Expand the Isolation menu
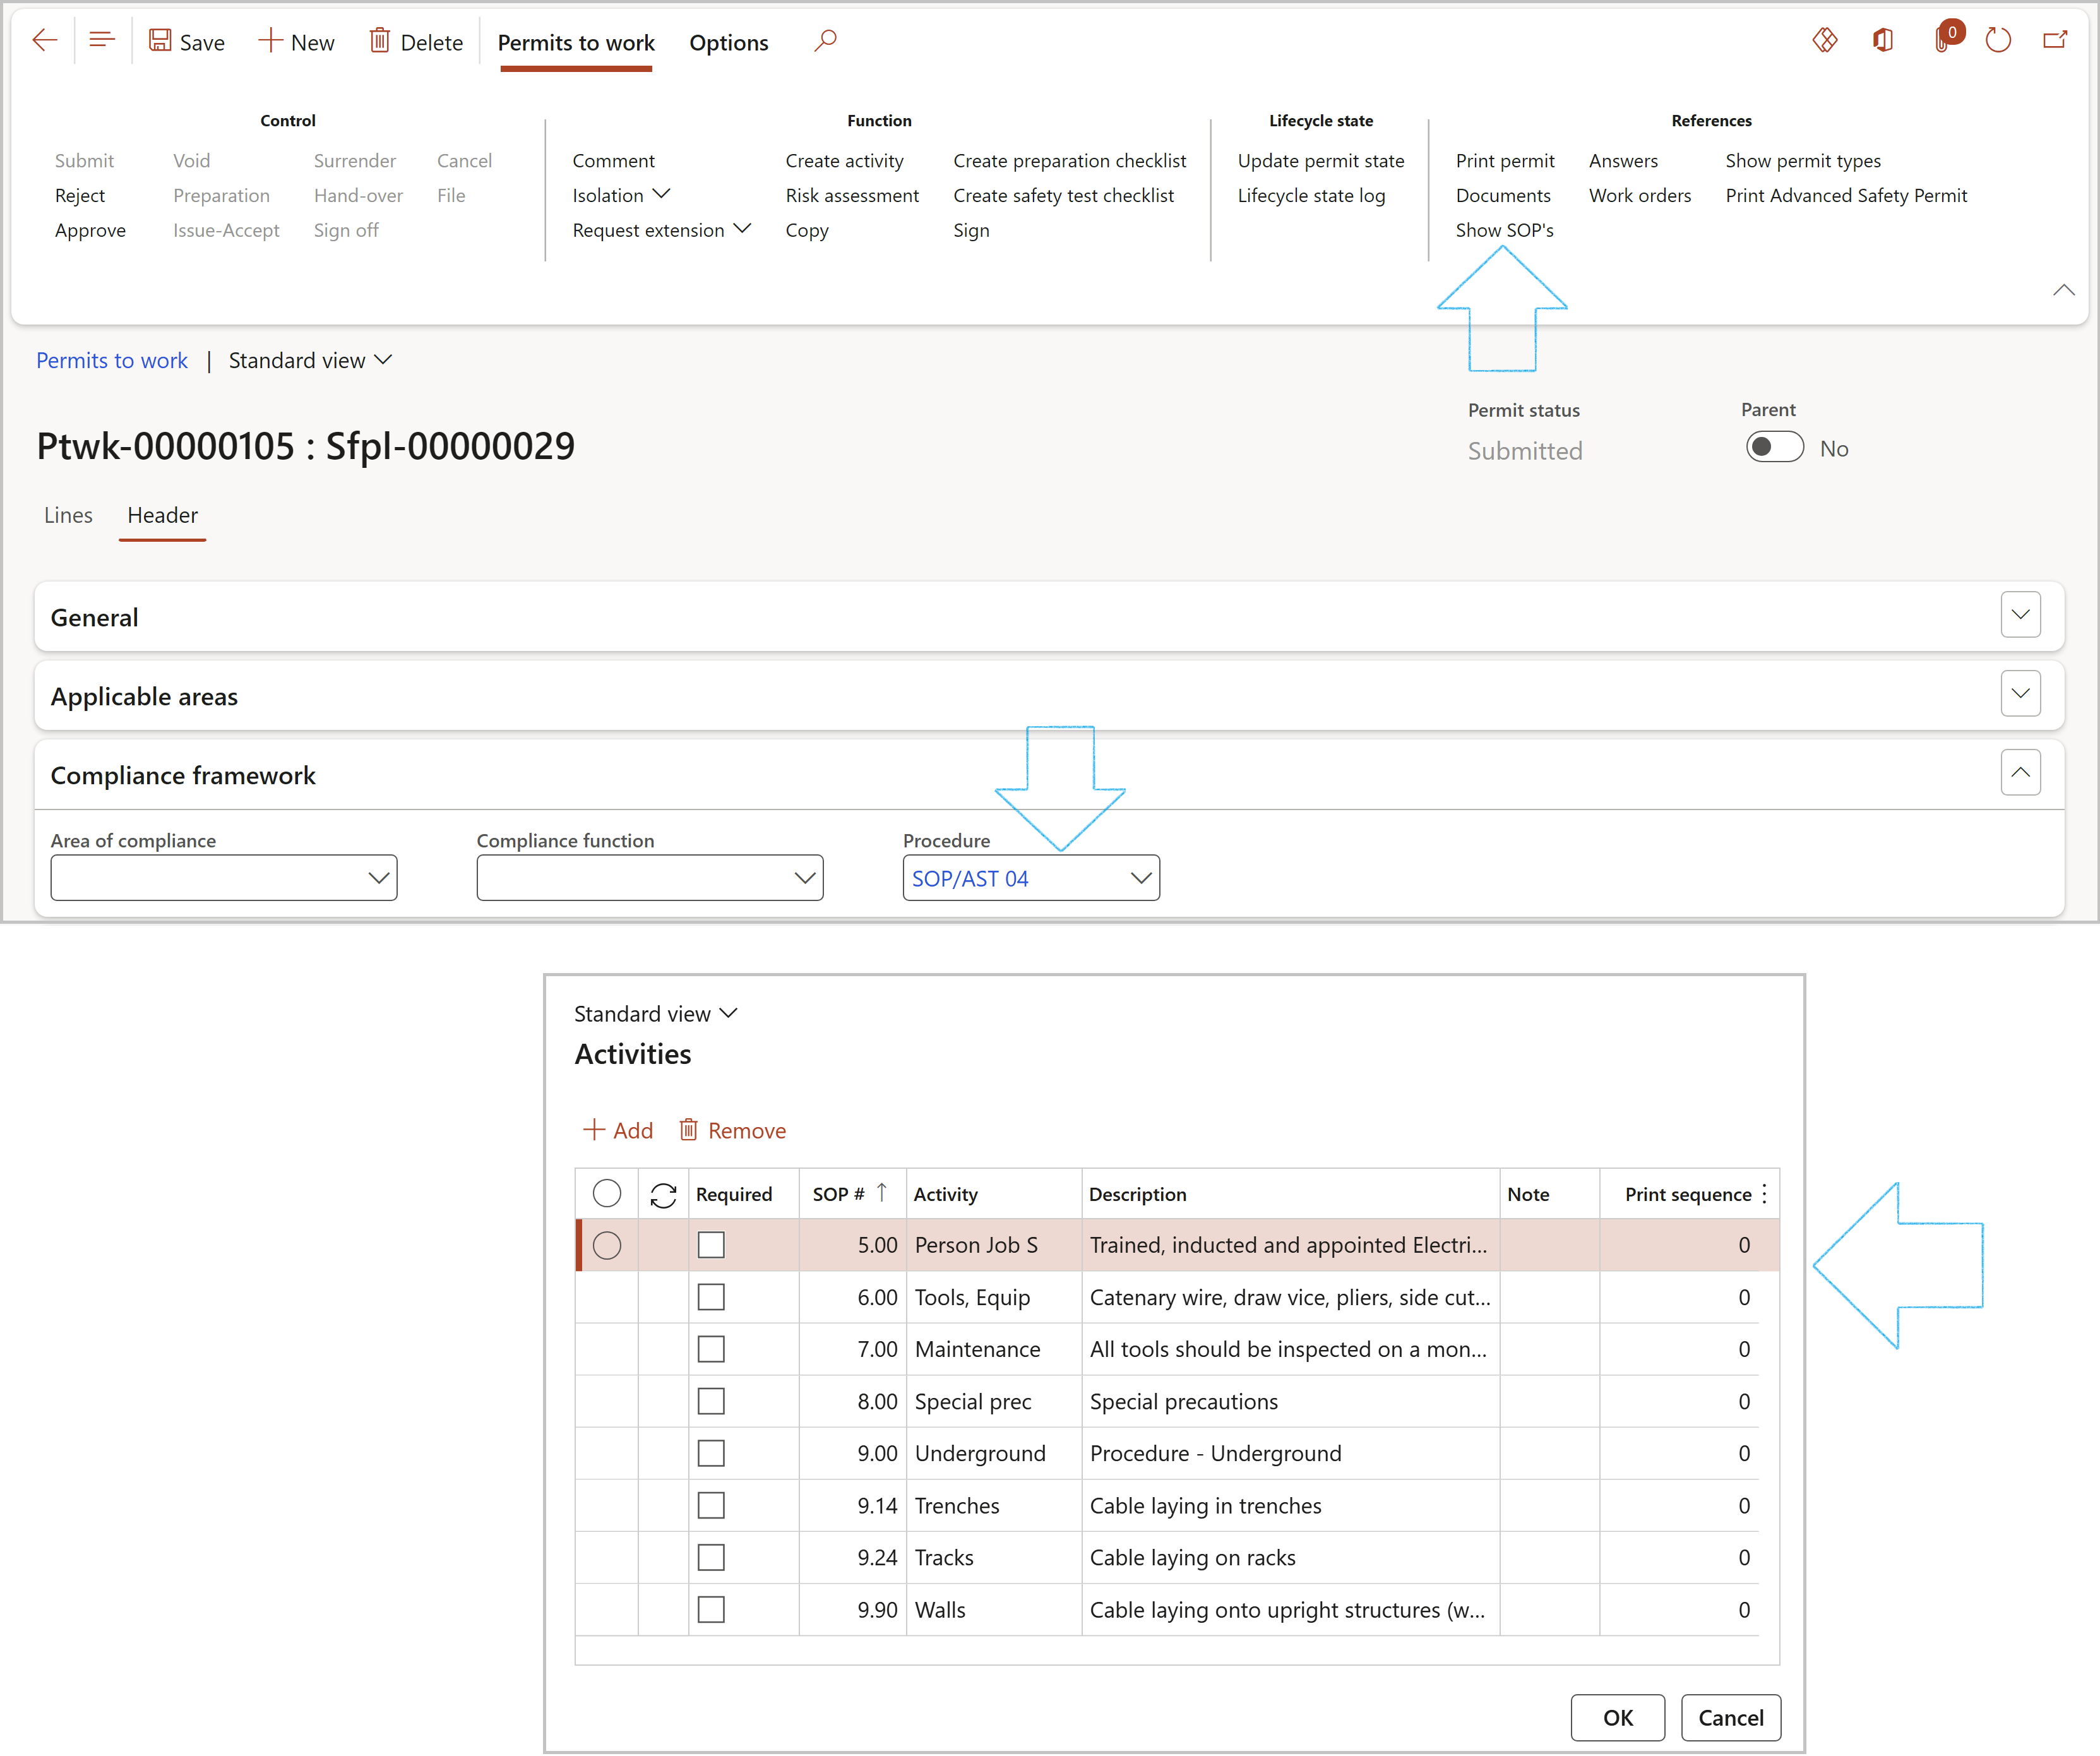This screenshot has height=1756, width=2100. [621, 196]
